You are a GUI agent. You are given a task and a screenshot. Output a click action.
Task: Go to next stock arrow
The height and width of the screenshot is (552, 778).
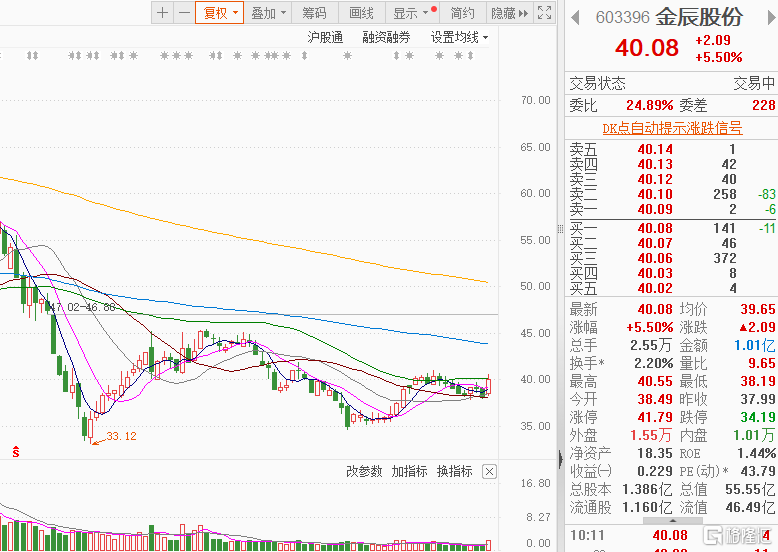(771, 17)
